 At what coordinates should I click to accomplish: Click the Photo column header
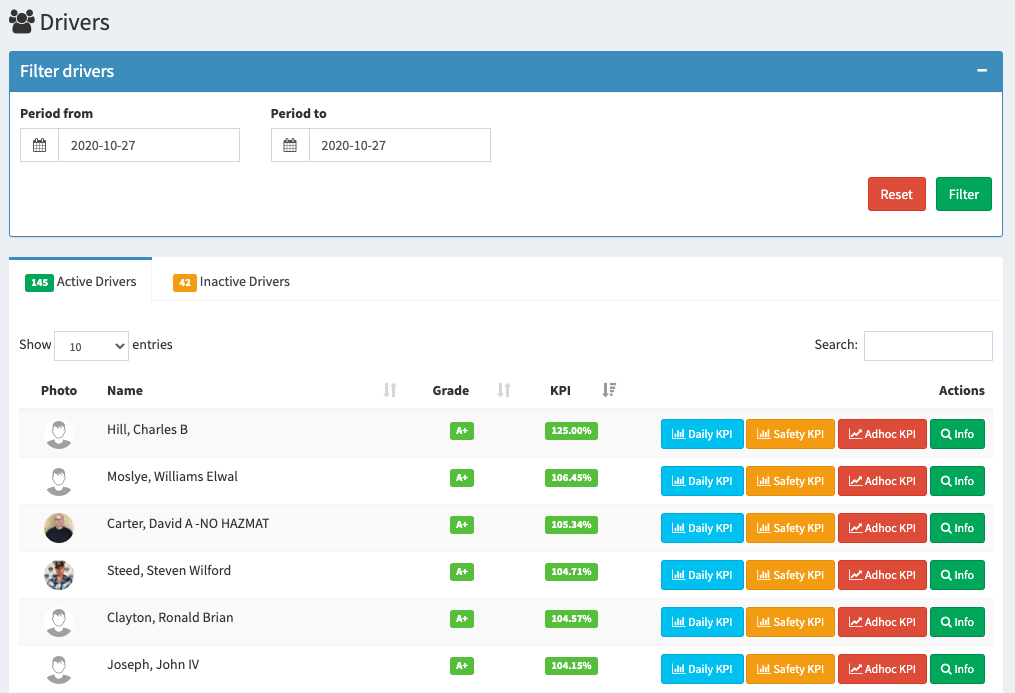pyautogui.click(x=59, y=390)
